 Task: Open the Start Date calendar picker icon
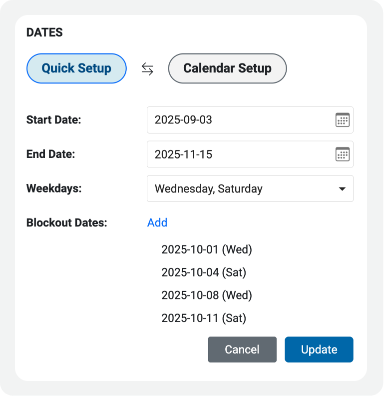[342, 120]
